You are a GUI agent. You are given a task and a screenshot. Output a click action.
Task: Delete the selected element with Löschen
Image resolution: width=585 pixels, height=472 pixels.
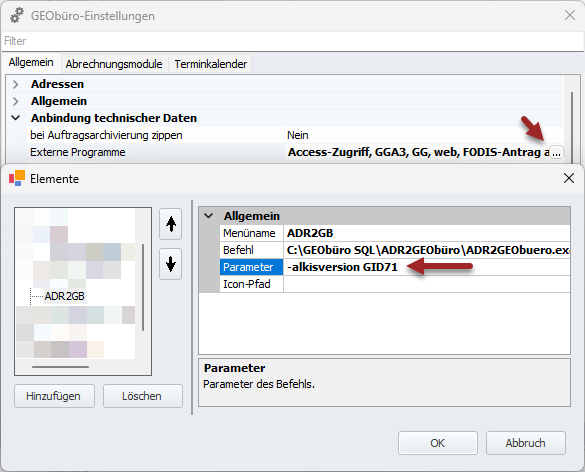[x=142, y=396]
